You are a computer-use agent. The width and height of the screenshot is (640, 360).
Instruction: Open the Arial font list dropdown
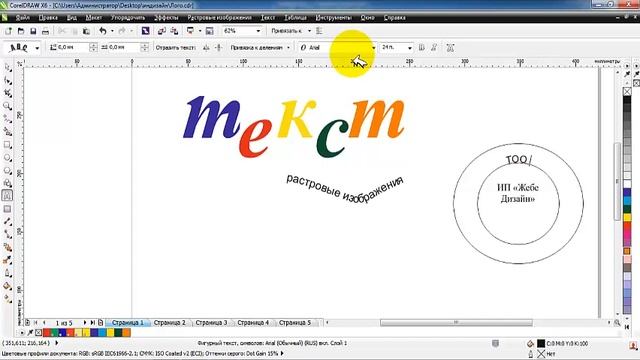click(x=373, y=48)
